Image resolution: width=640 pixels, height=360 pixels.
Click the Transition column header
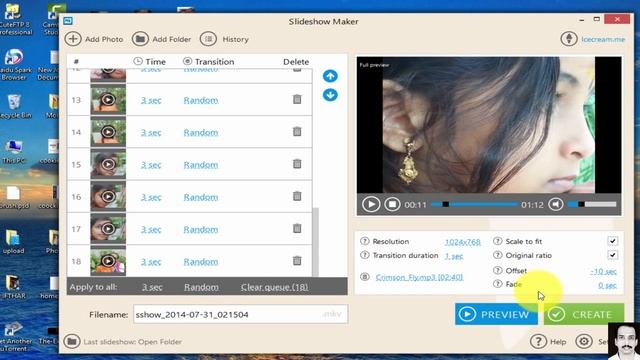pyautogui.click(x=209, y=62)
